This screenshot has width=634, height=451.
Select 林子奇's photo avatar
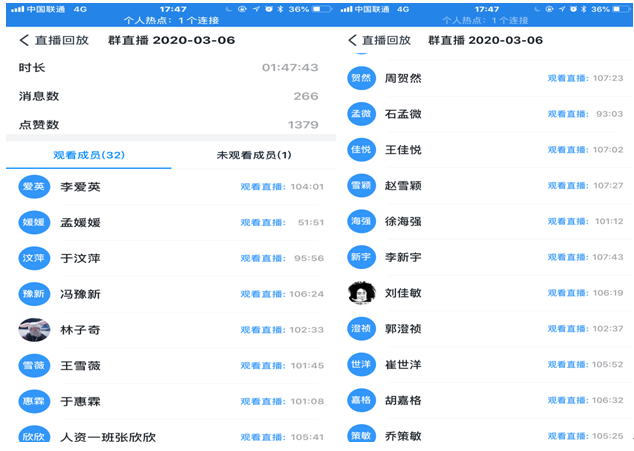pos(34,330)
